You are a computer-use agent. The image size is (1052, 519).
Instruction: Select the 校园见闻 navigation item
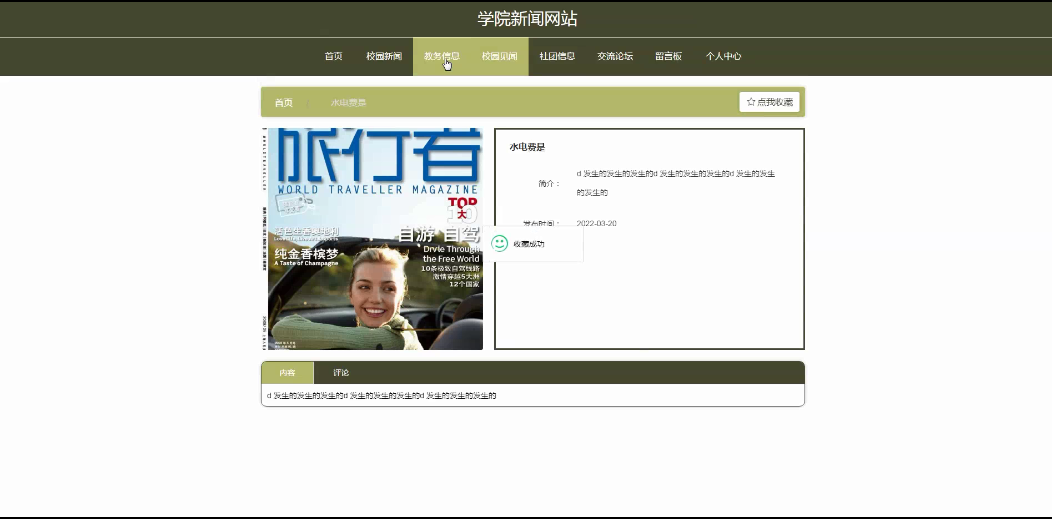coord(499,56)
